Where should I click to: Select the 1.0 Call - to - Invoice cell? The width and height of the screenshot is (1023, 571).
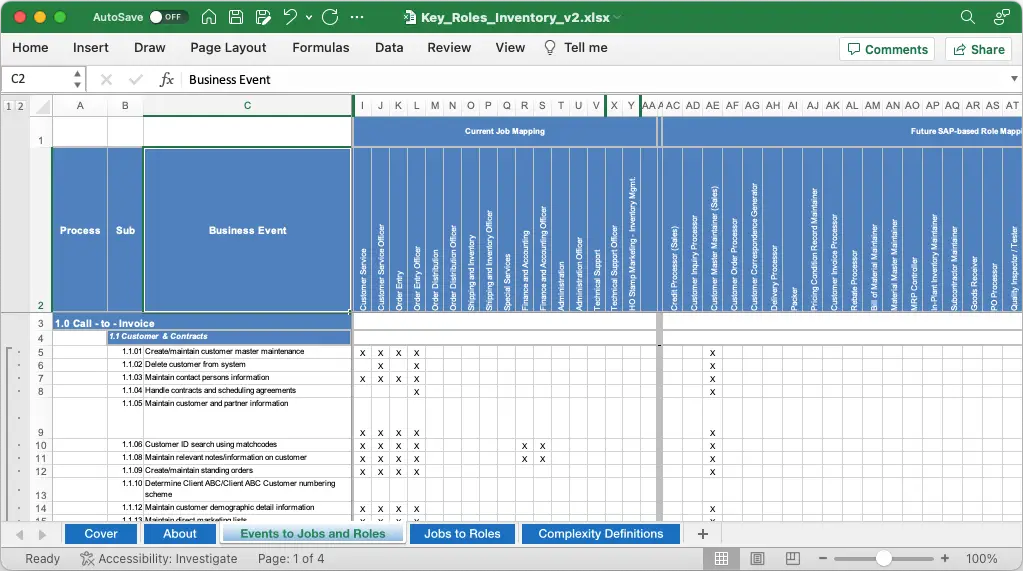pos(202,323)
